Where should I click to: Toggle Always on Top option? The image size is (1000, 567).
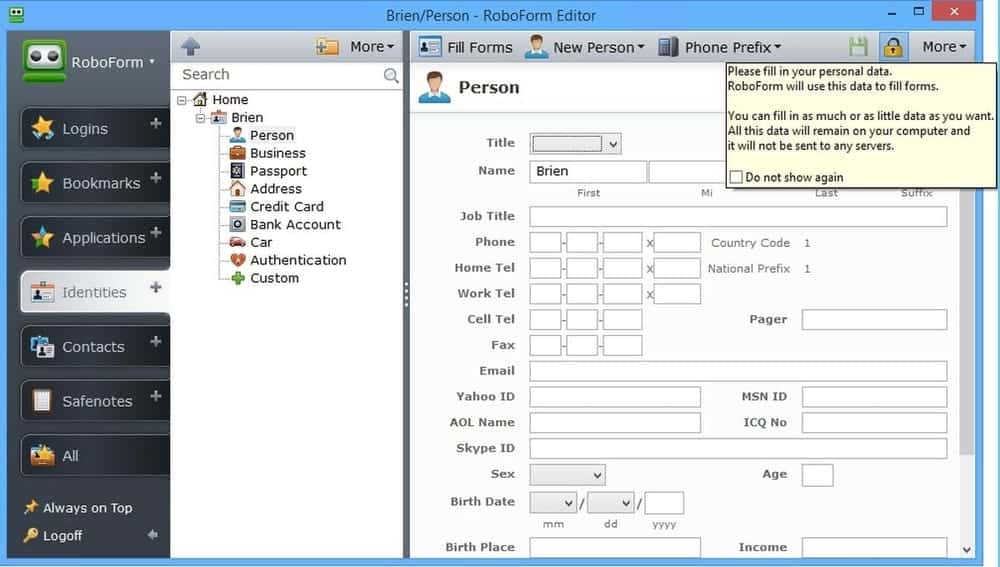pos(87,508)
